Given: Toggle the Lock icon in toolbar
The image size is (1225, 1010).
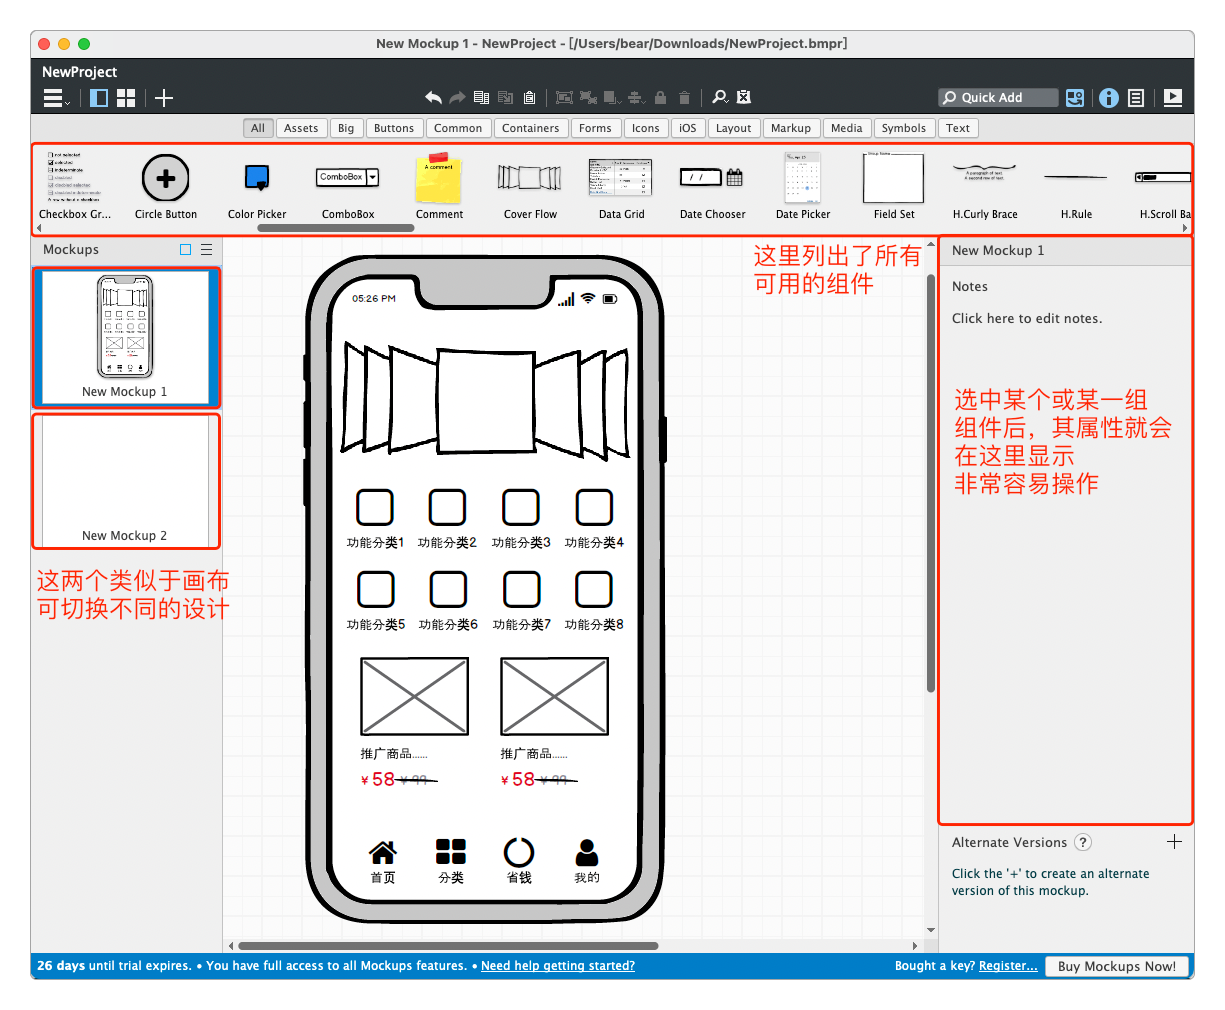Looking at the screenshot, I should tap(660, 97).
